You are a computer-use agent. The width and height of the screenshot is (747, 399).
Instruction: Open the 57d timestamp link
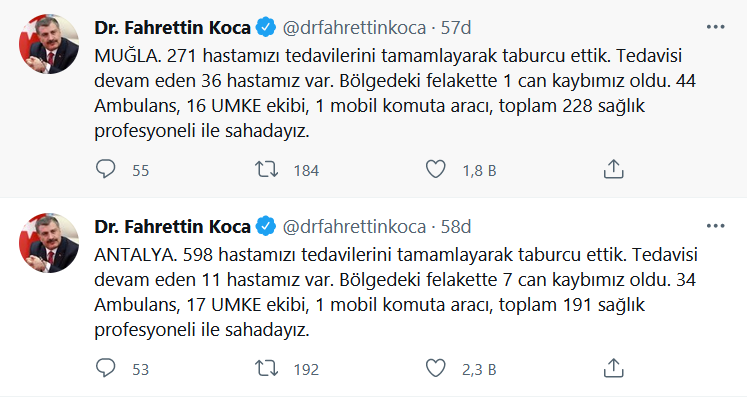click(456, 28)
